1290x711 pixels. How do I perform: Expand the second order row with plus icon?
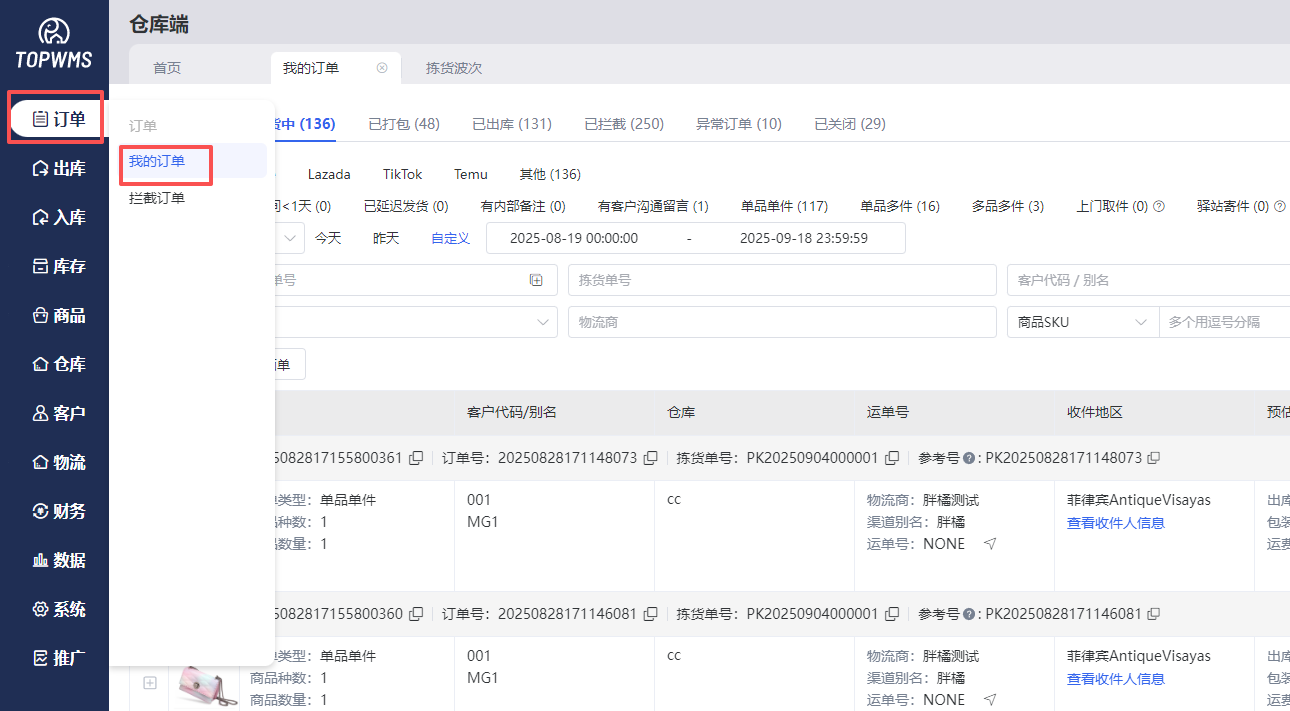(x=150, y=683)
